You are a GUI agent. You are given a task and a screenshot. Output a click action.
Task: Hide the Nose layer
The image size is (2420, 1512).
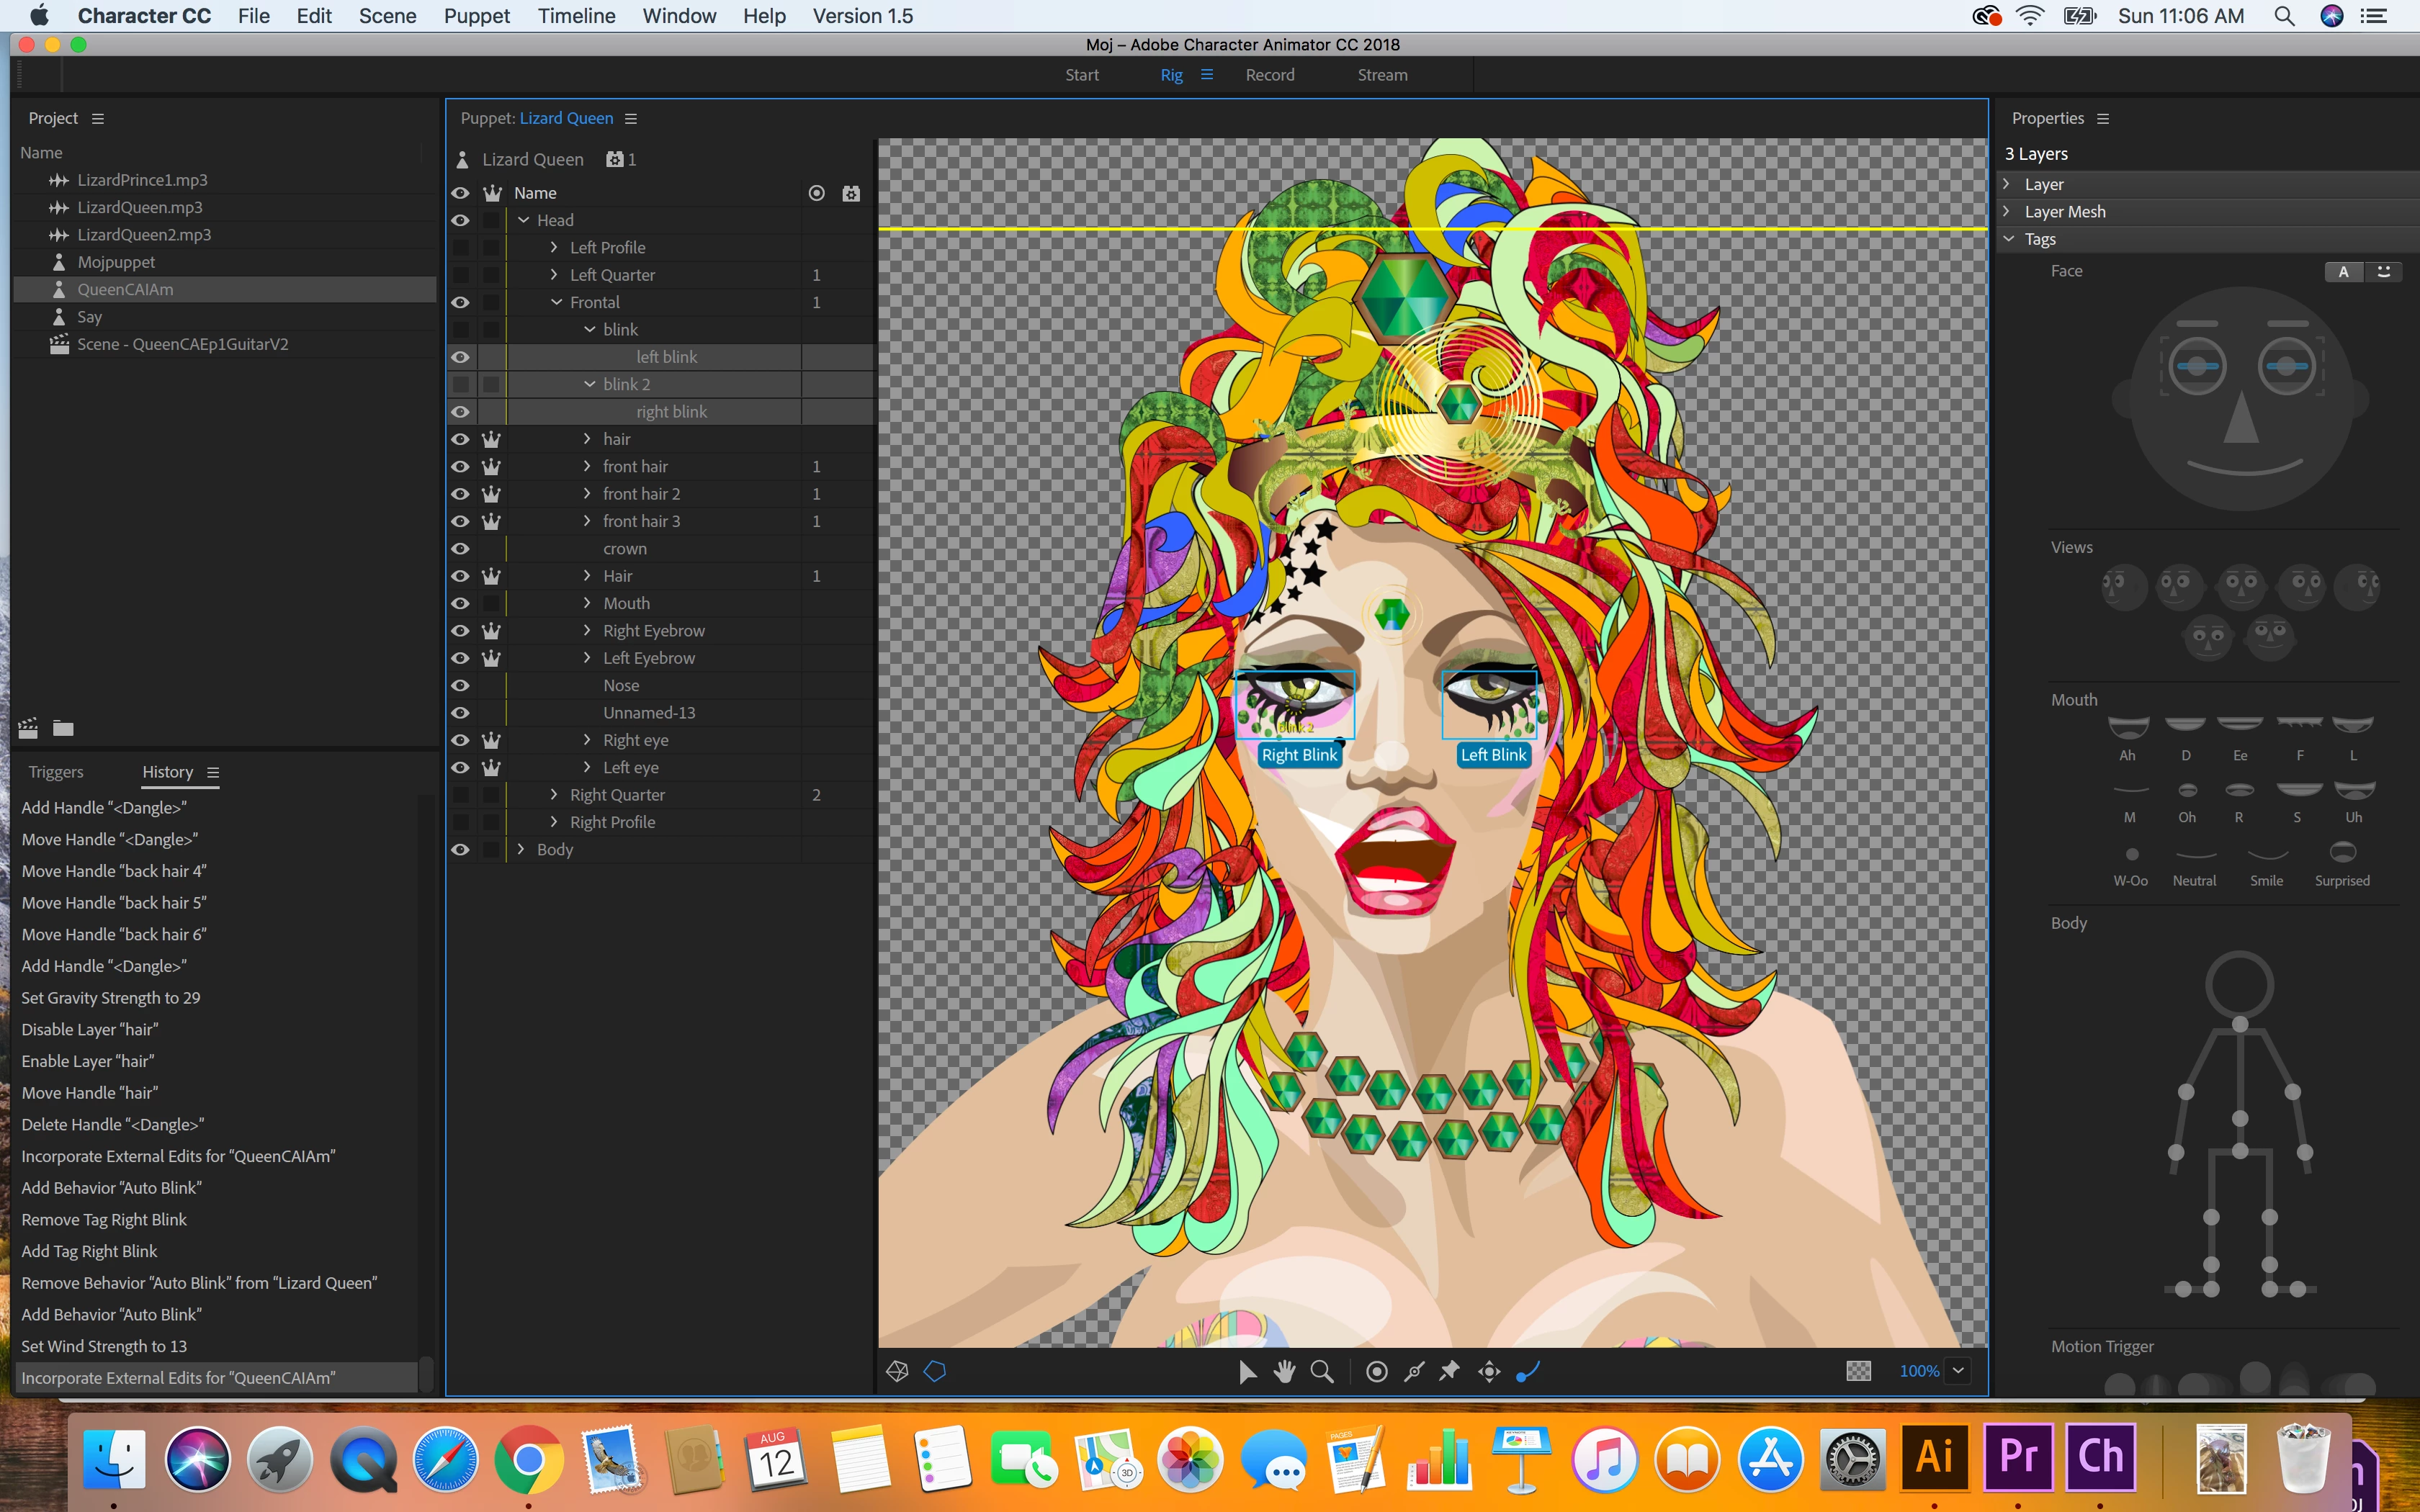(x=460, y=686)
